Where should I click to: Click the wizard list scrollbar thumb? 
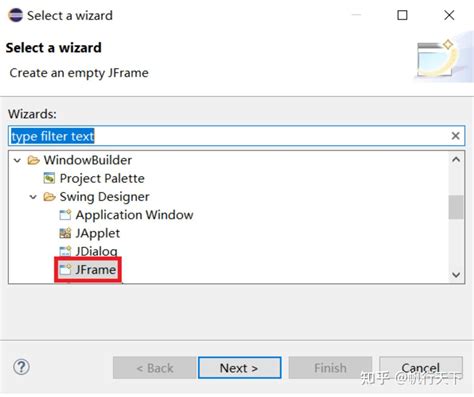[456, 207]
